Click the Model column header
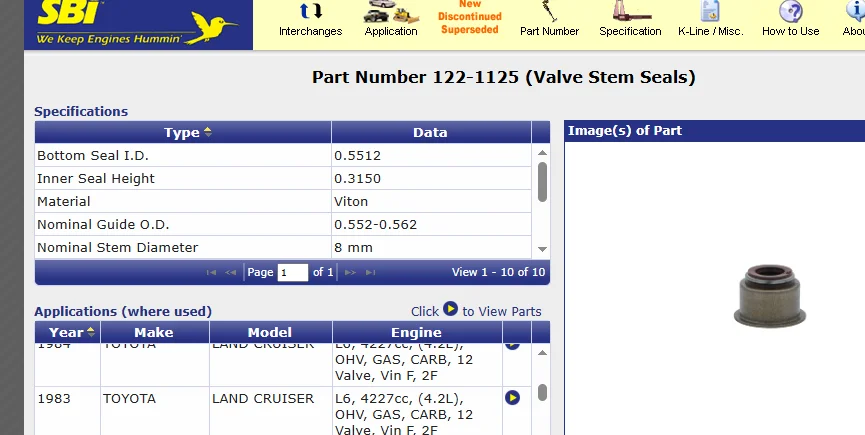The image size is (865, 435). click(x=270, y=332)
